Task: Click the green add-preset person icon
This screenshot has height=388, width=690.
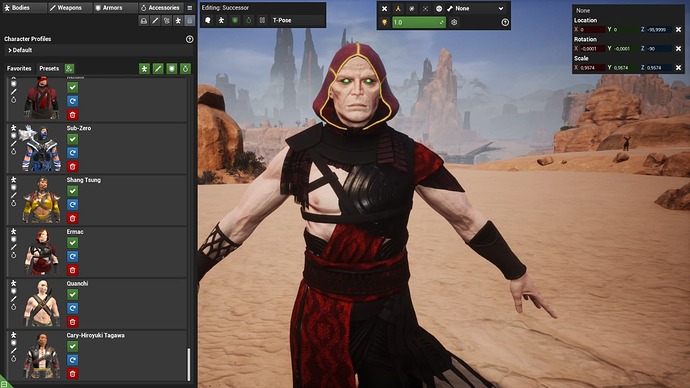Action: 69,68
